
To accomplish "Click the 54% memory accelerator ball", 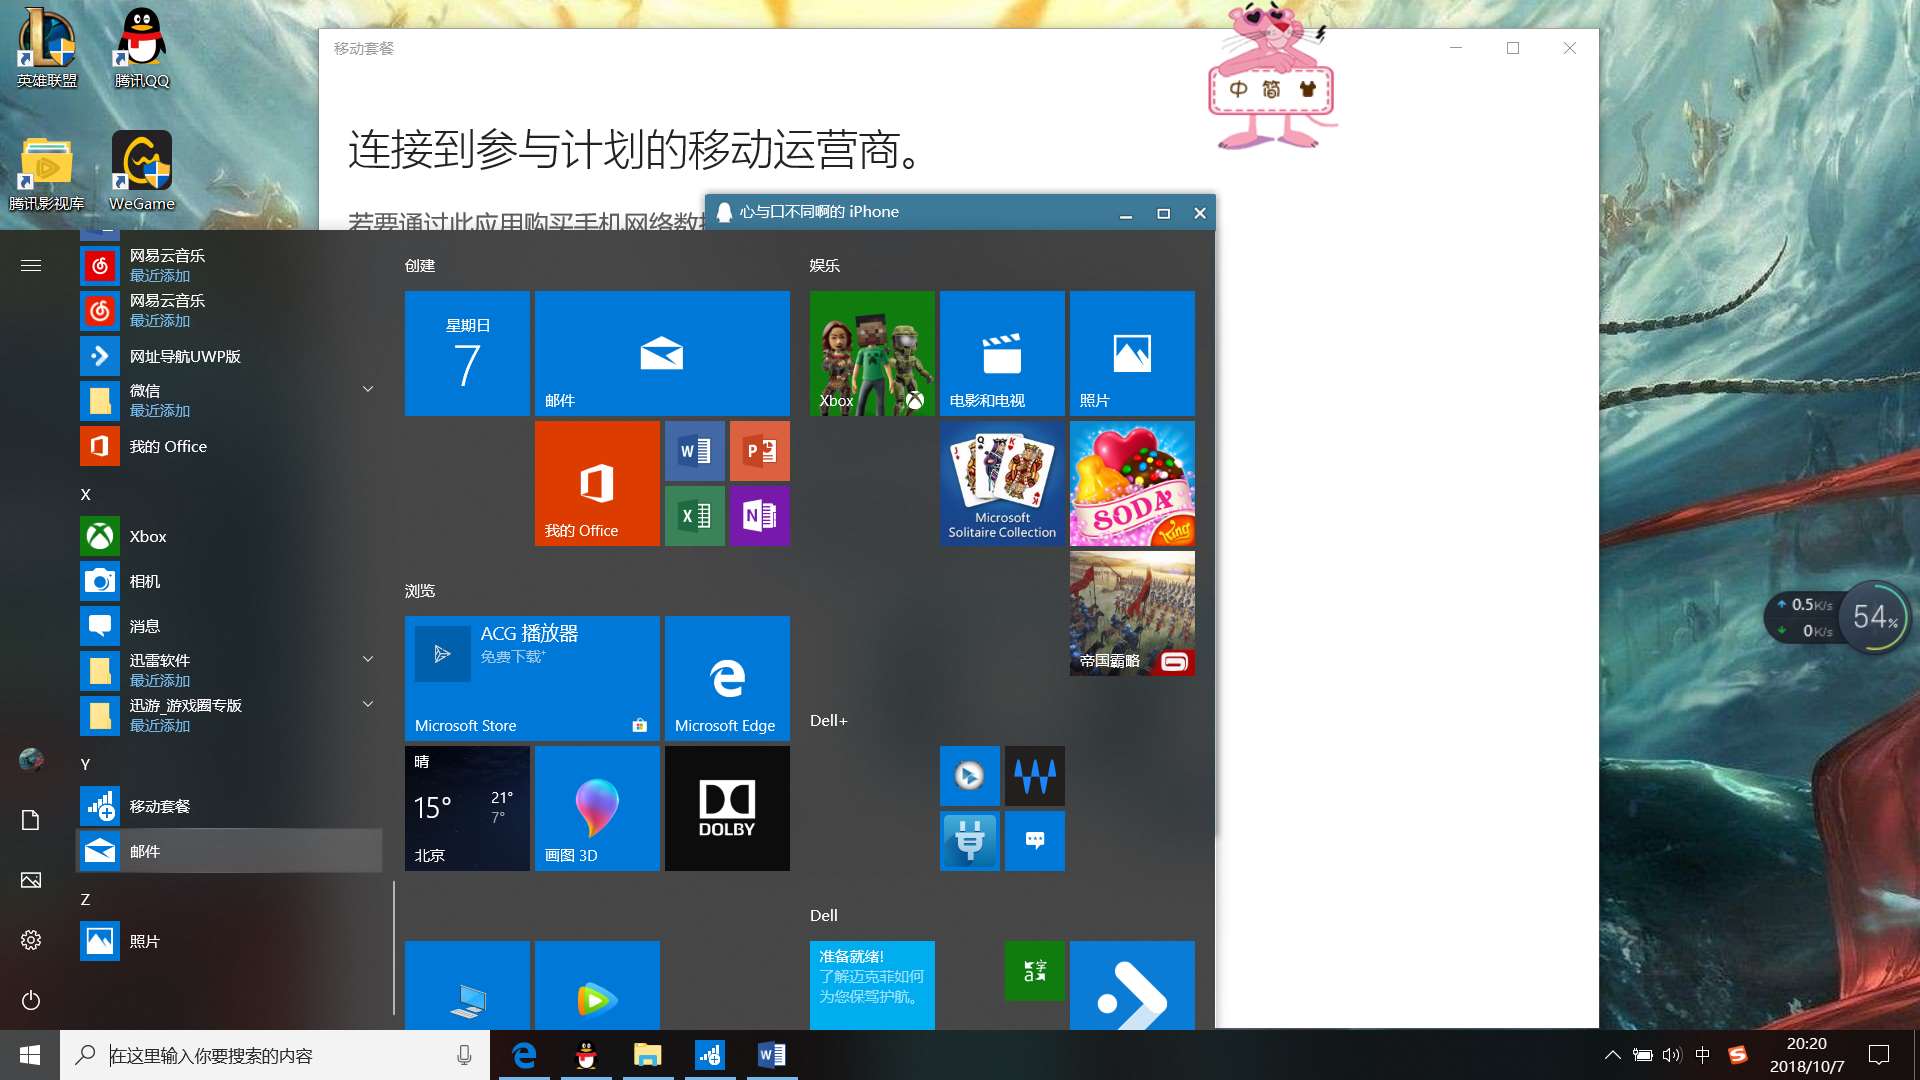I will (1873, 616).
